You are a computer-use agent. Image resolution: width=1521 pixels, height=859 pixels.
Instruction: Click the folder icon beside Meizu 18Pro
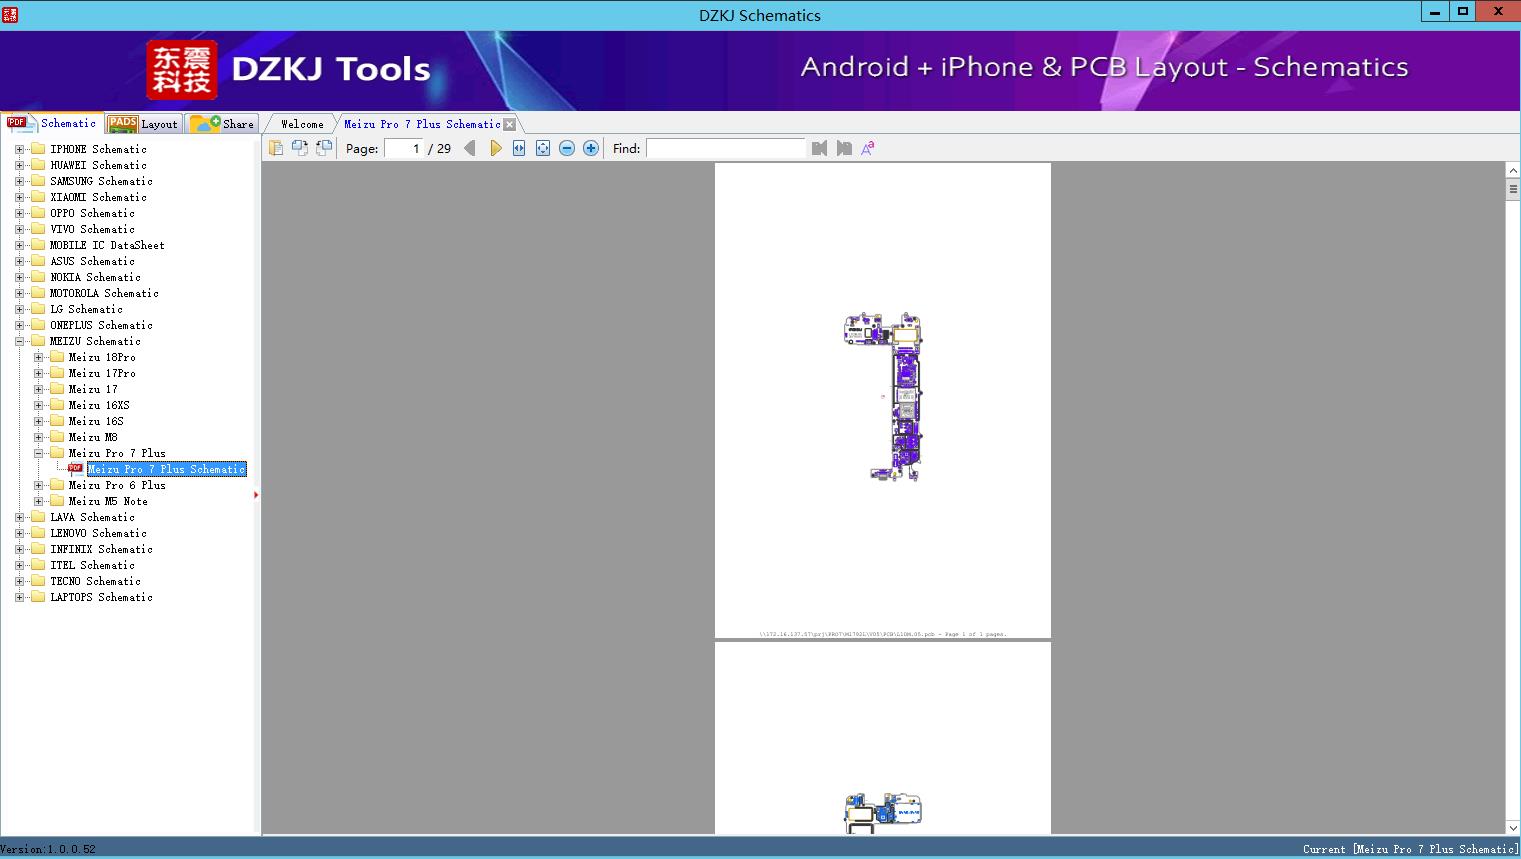(x=57, y=357)
